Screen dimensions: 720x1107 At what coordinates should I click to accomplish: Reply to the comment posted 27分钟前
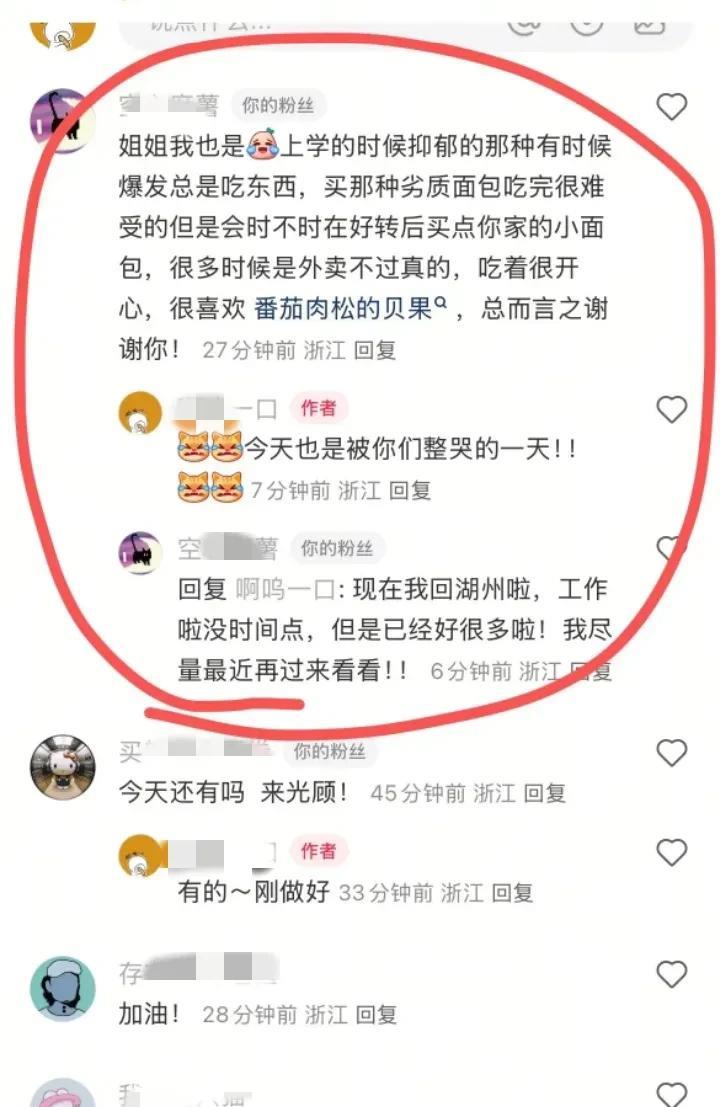pos(375,350)
